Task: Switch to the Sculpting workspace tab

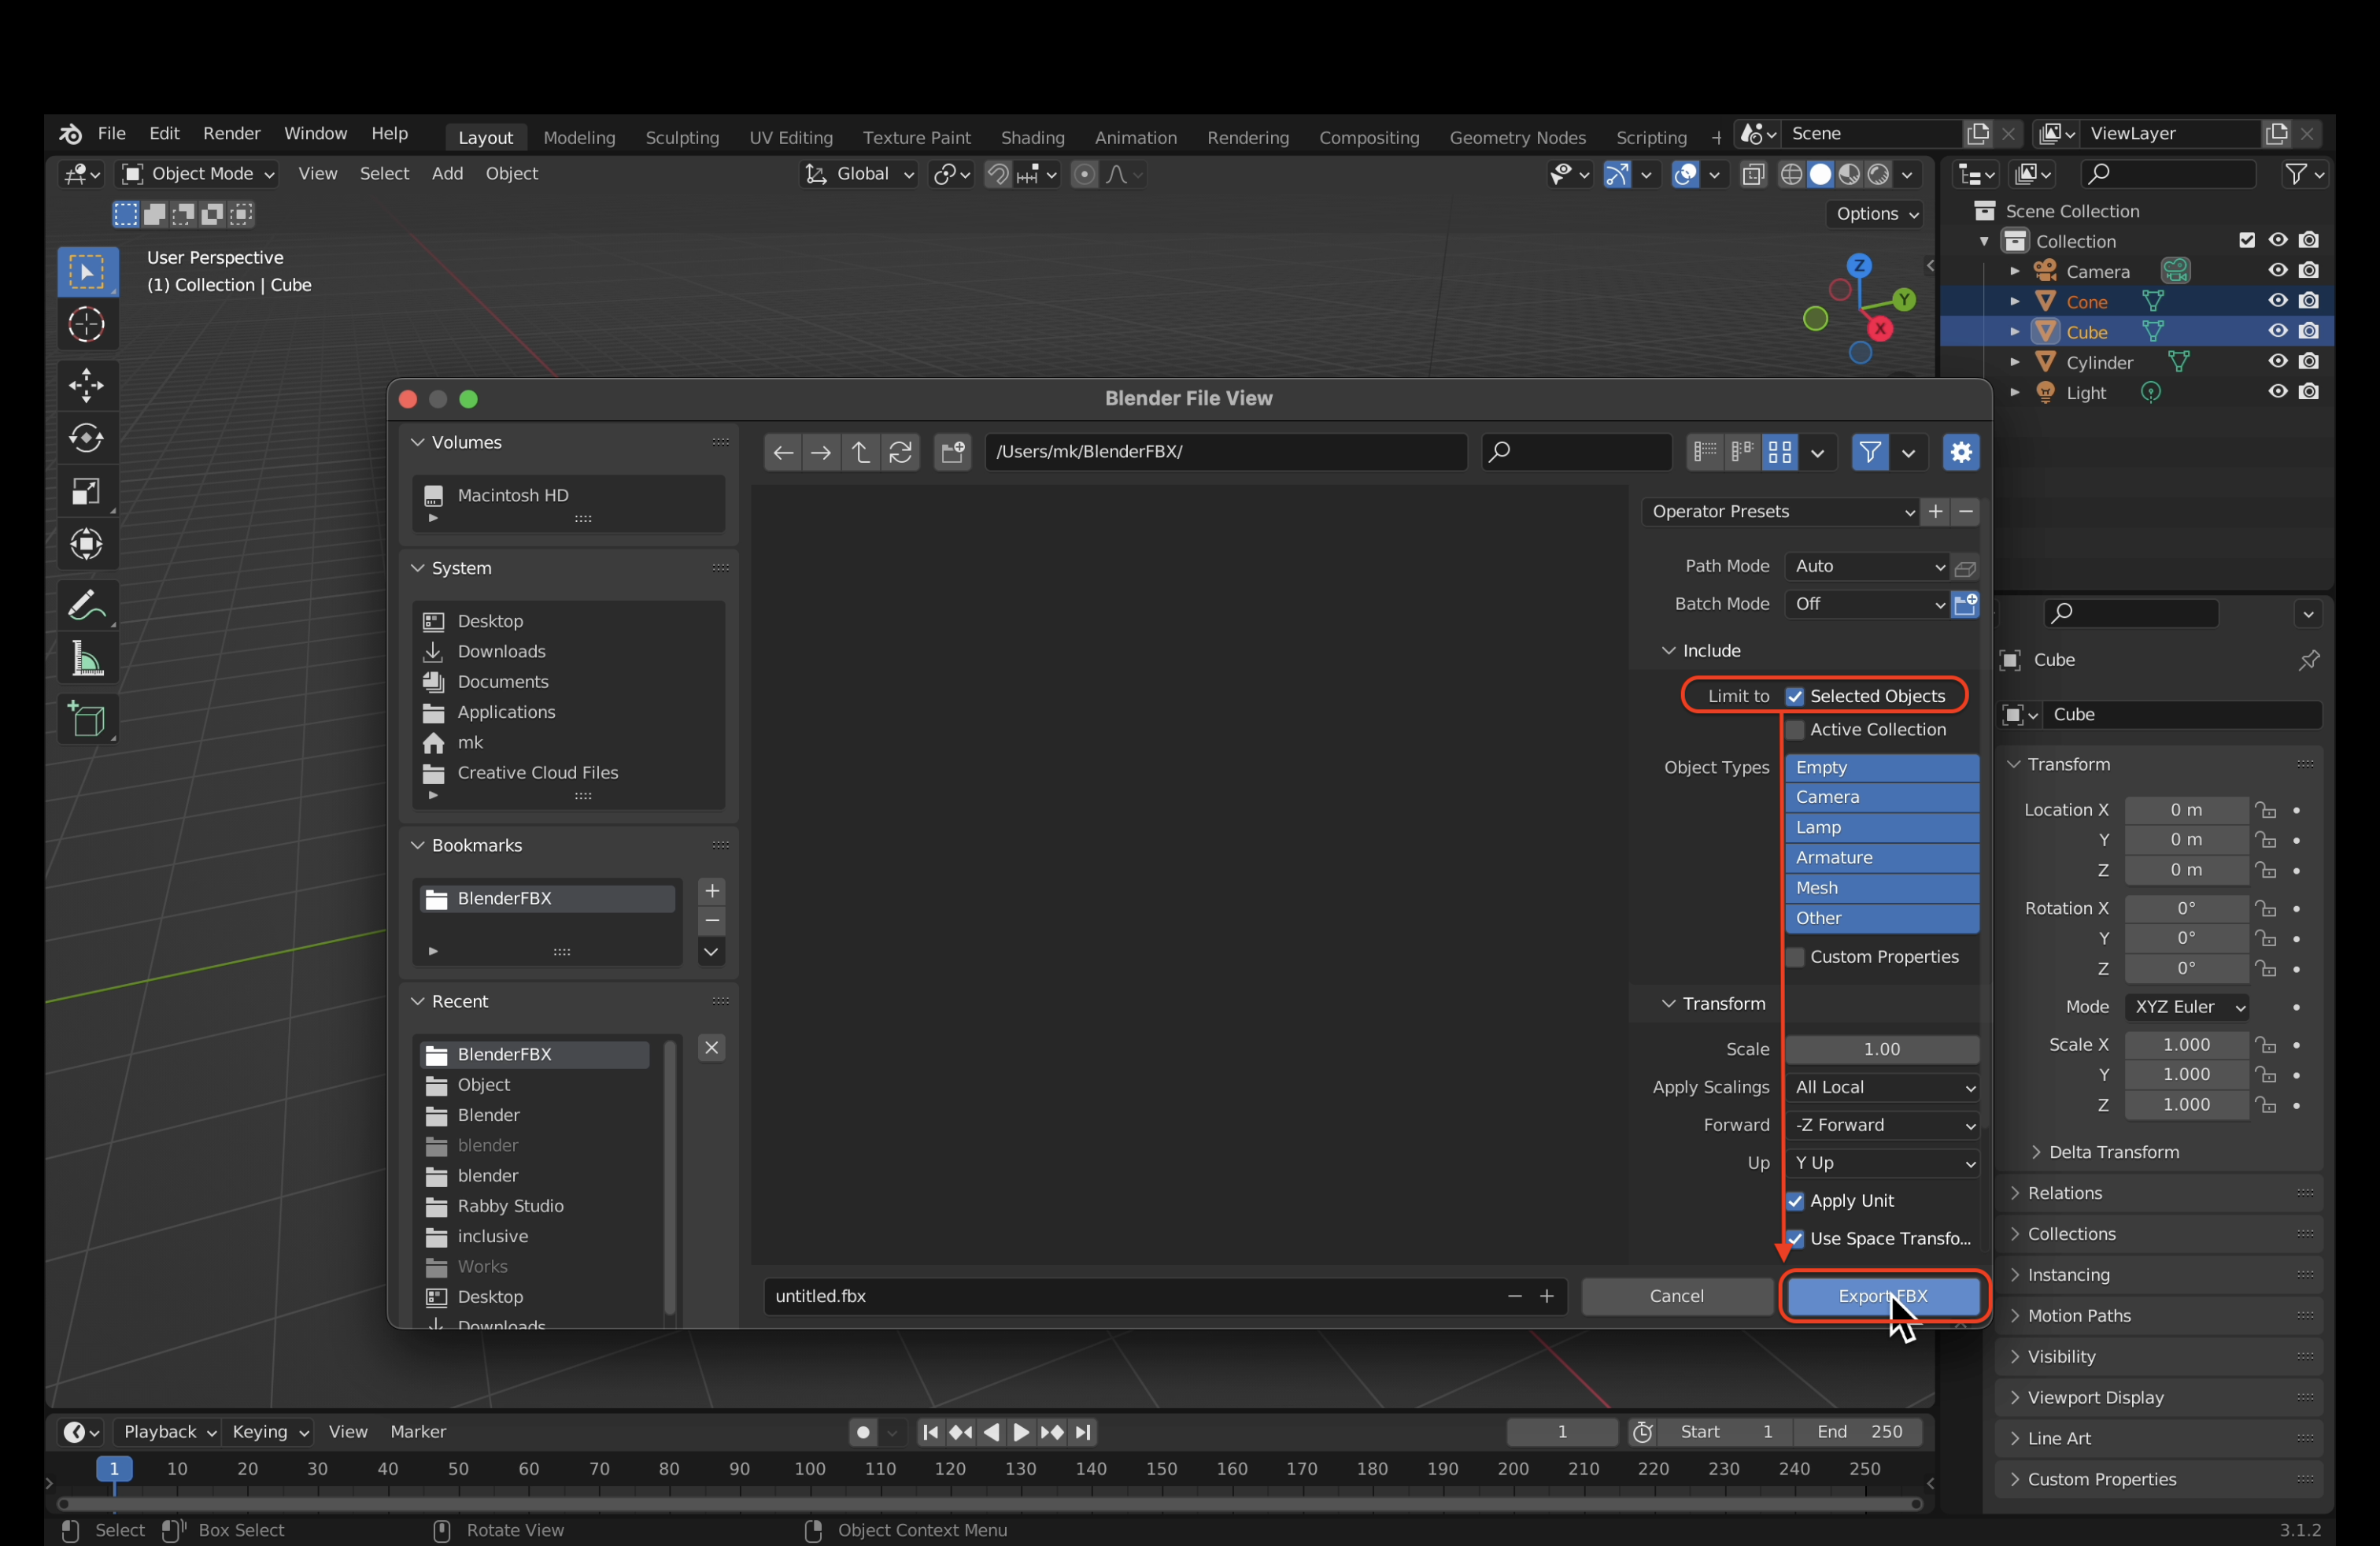Action: click(682, 138)
